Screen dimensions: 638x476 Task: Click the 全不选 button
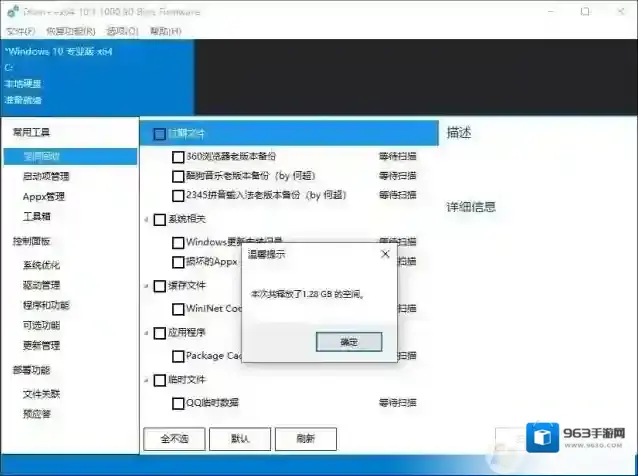[x=174, y=438]
